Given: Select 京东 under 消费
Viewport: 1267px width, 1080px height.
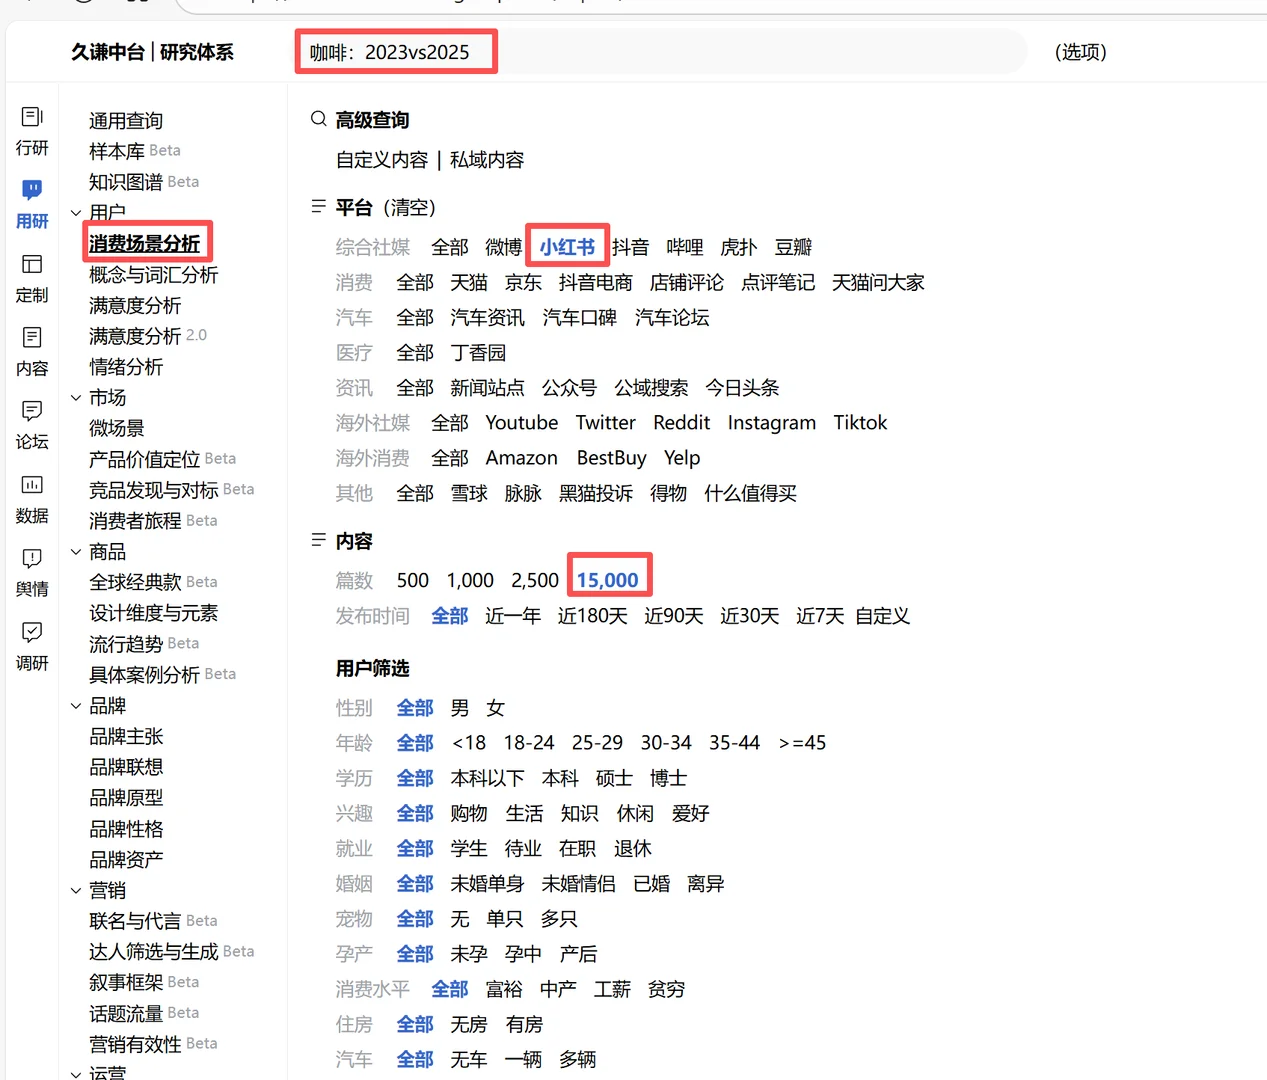Looking at the screenshot, I should (x=523, y=283).
